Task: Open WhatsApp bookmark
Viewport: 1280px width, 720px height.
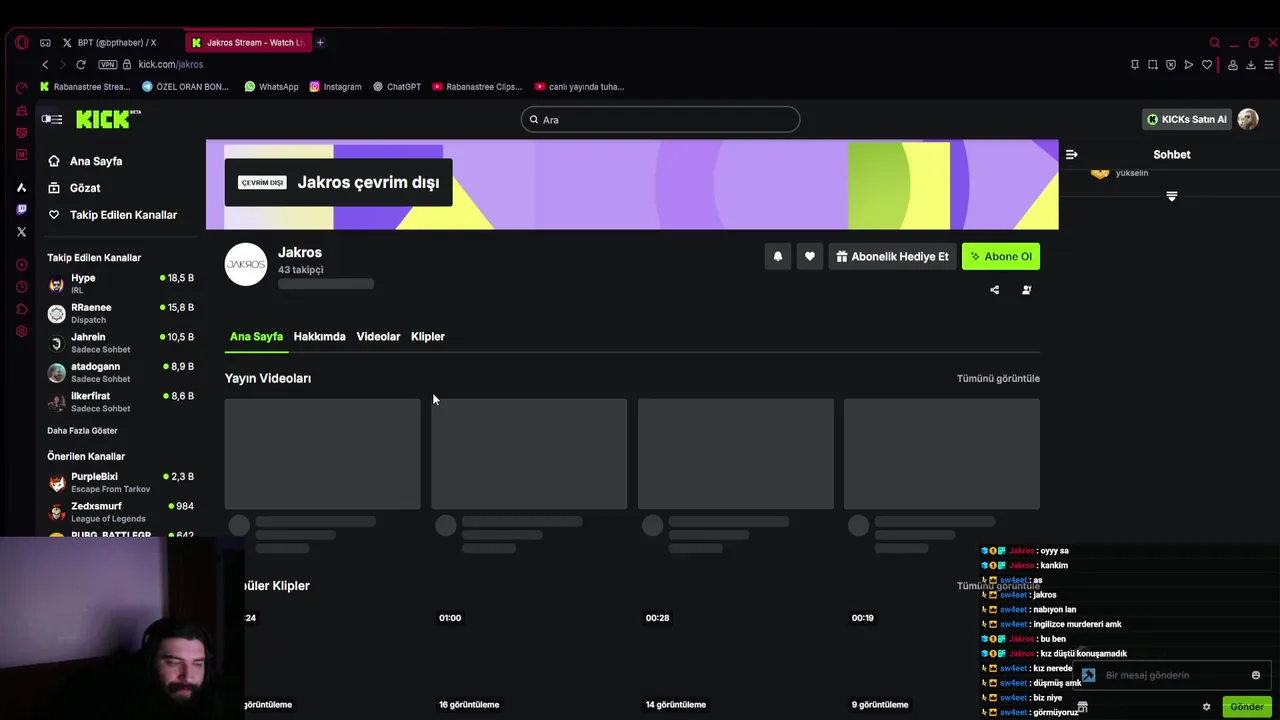Action: (x=271, y=87)
